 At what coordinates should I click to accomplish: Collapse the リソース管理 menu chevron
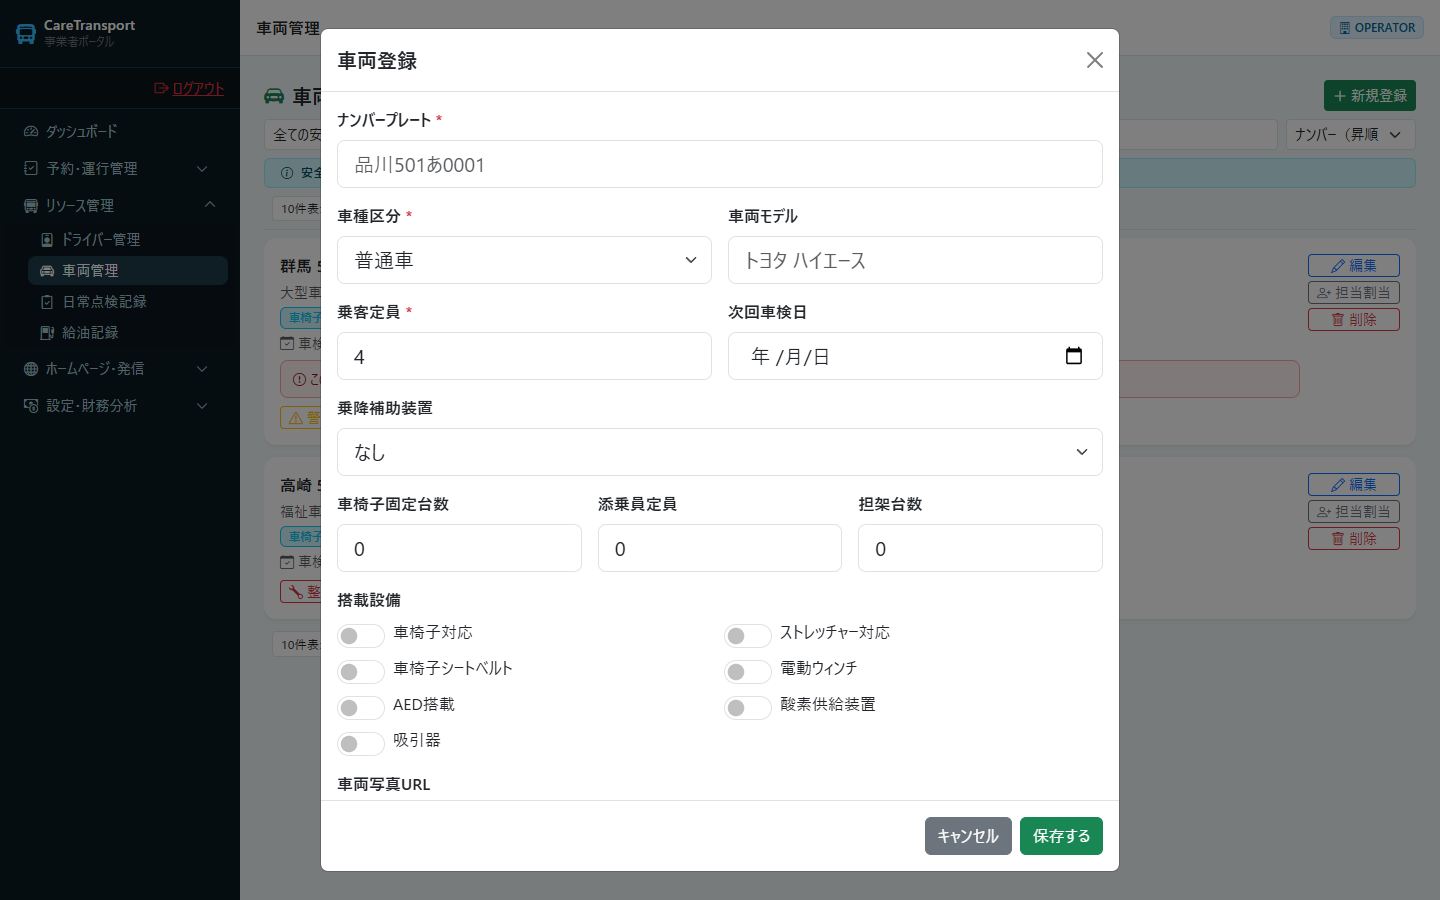pyautogui.click(x=210, y=205)
